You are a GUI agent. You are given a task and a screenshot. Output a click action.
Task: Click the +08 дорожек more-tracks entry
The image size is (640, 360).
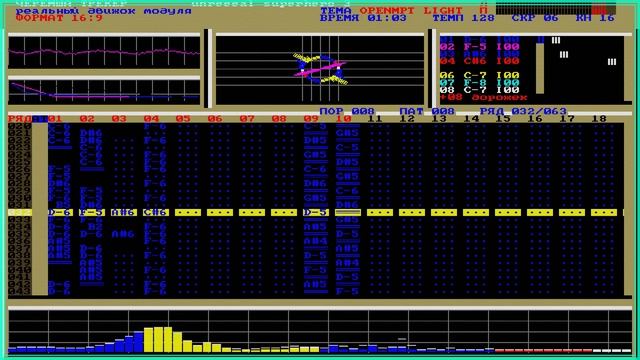pyautogui.click(x=484, y=98)
